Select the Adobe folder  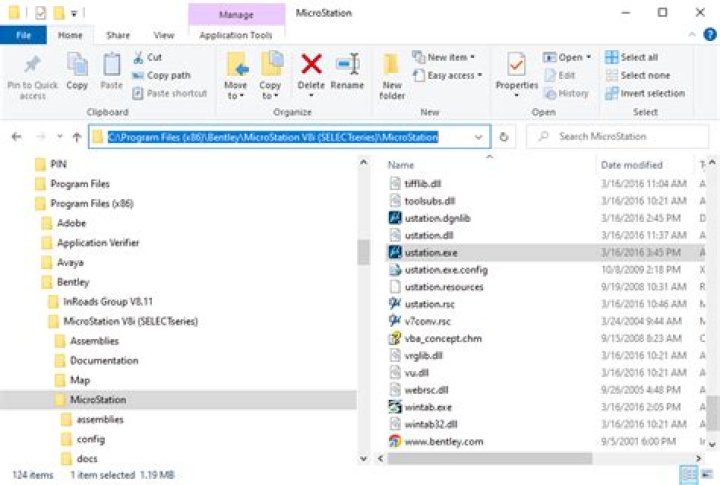point(64,223)
